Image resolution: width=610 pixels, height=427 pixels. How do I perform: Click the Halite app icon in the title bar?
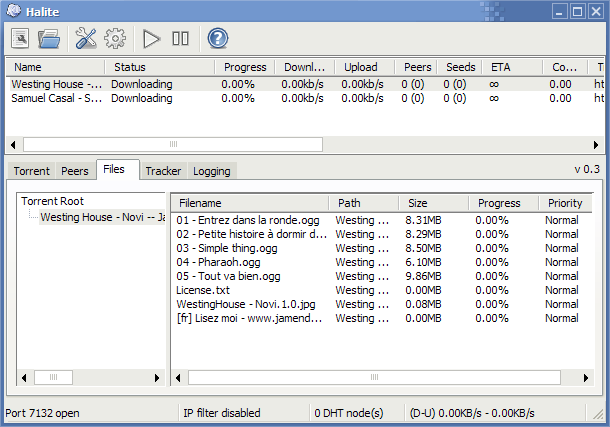tap(14, 10)
